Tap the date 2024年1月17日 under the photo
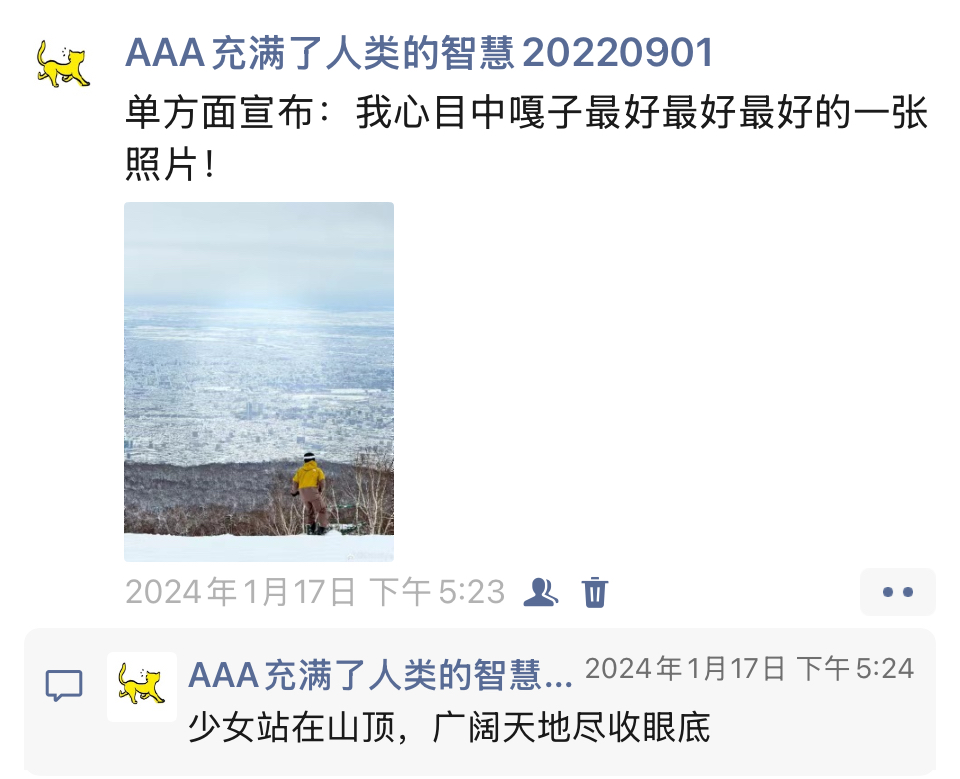The image size is (960, 779). pos(241,592)
